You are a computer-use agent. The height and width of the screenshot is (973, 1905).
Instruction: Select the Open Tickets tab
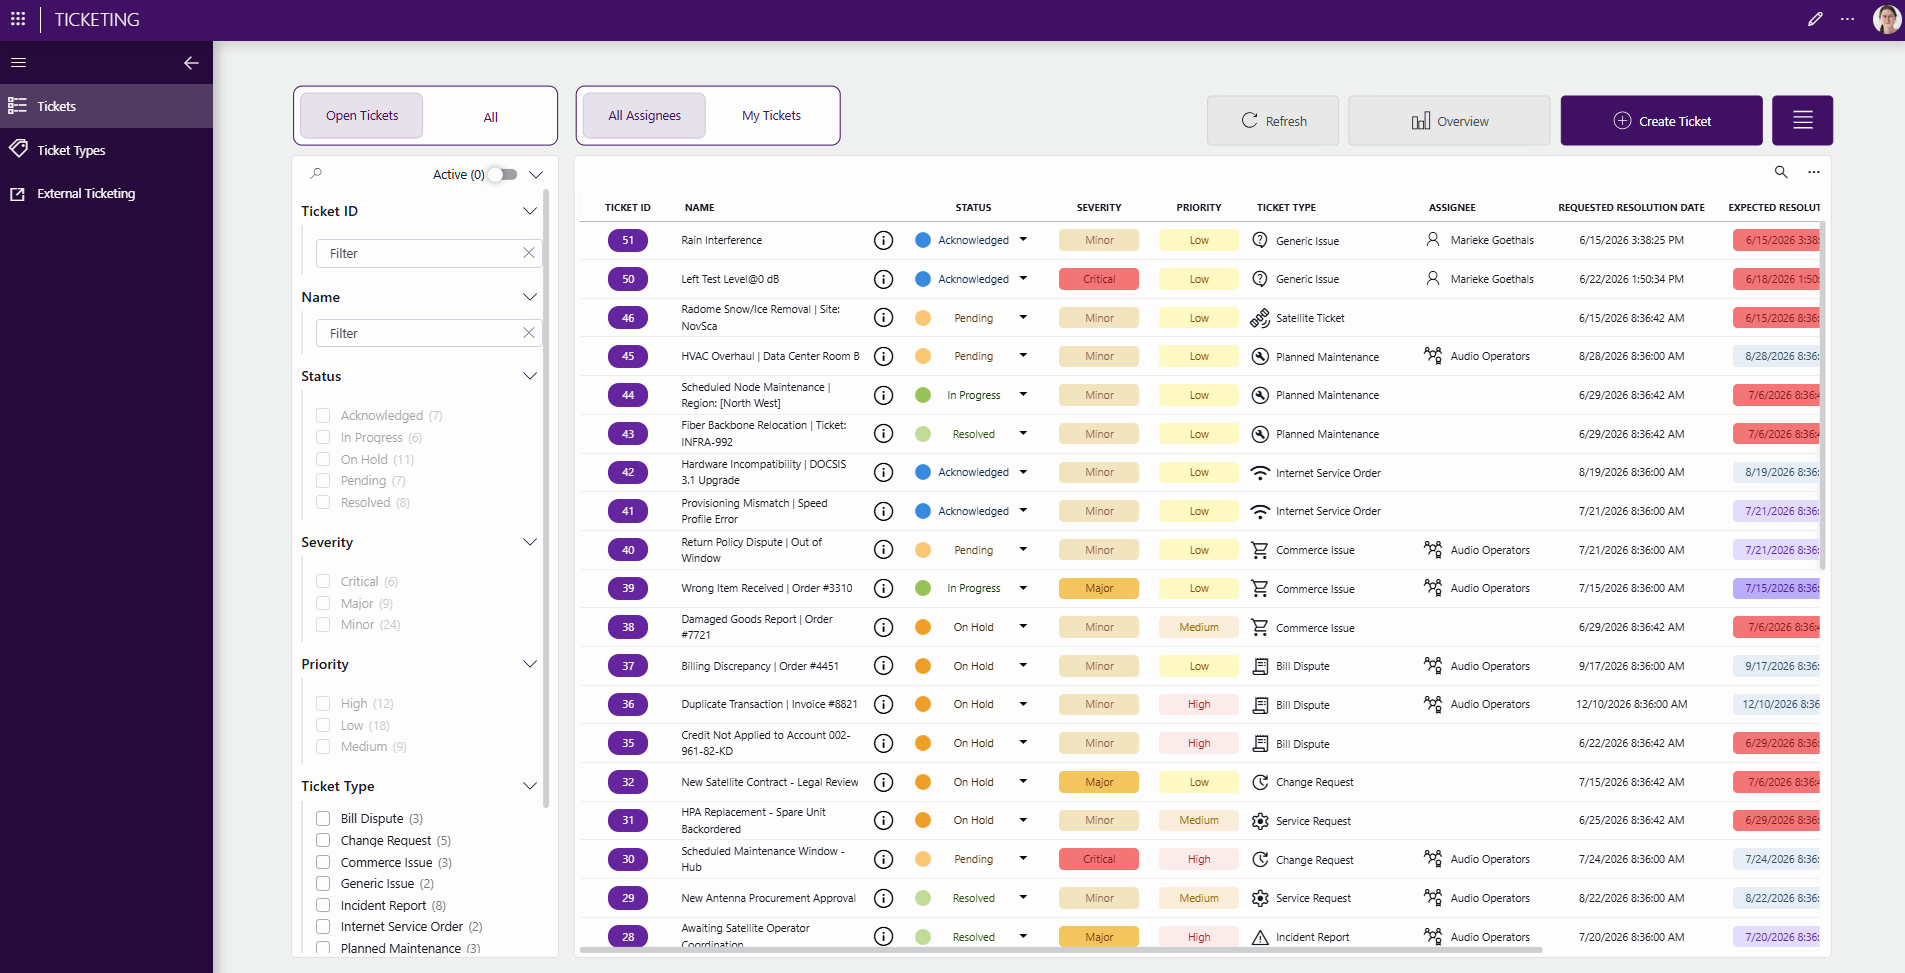[x=362, y=116]
